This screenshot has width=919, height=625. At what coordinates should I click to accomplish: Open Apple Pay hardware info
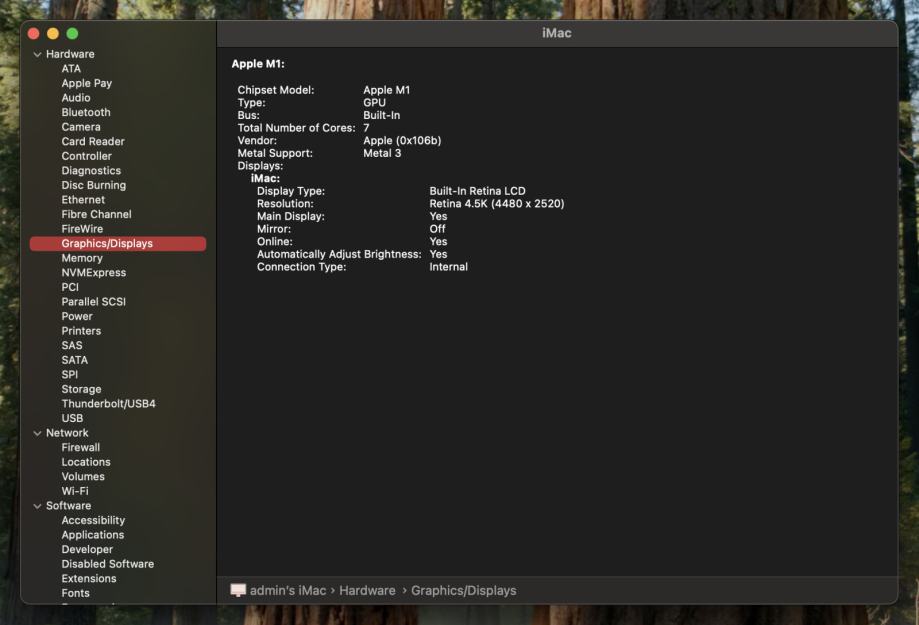tap(87, 83)
